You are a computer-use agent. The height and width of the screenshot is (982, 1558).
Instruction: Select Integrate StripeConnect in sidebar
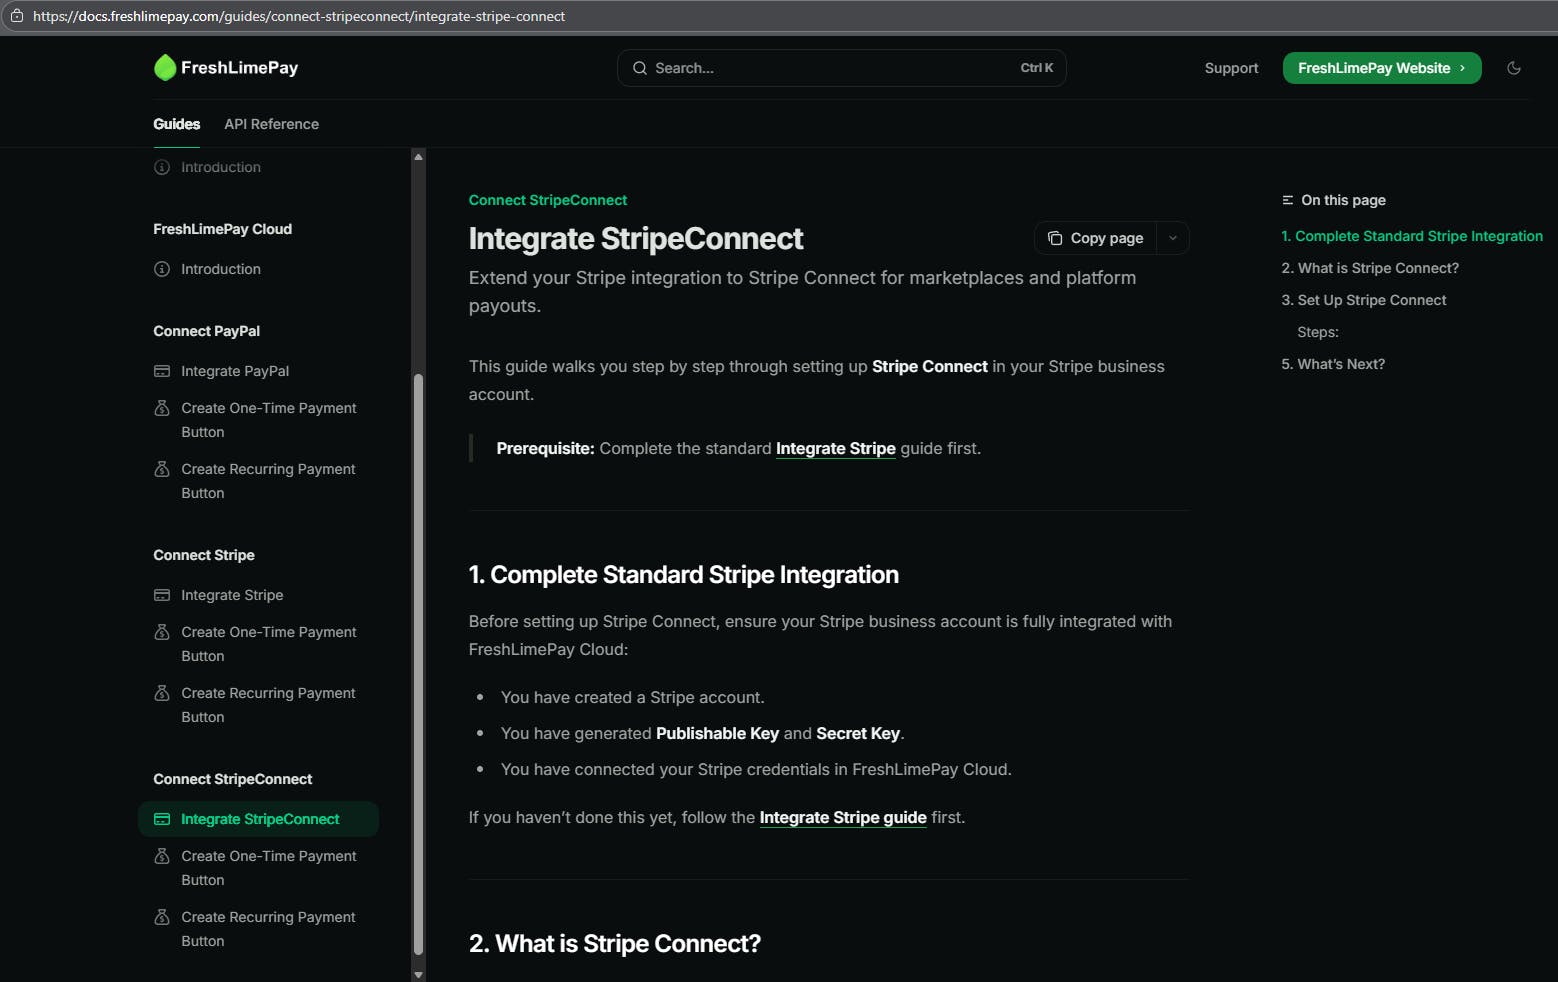(x=258, y=819)
